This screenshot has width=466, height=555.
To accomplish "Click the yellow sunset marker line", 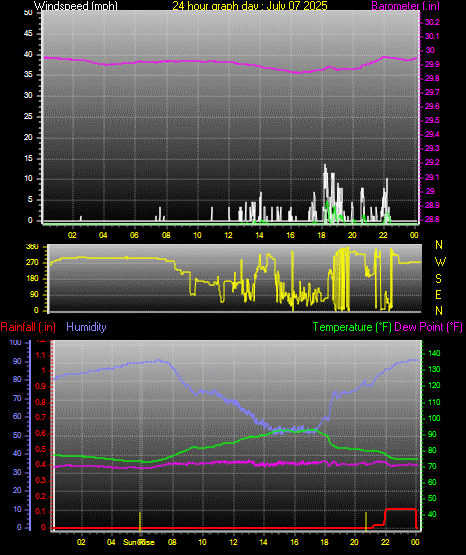I will [x=366, y=521].
